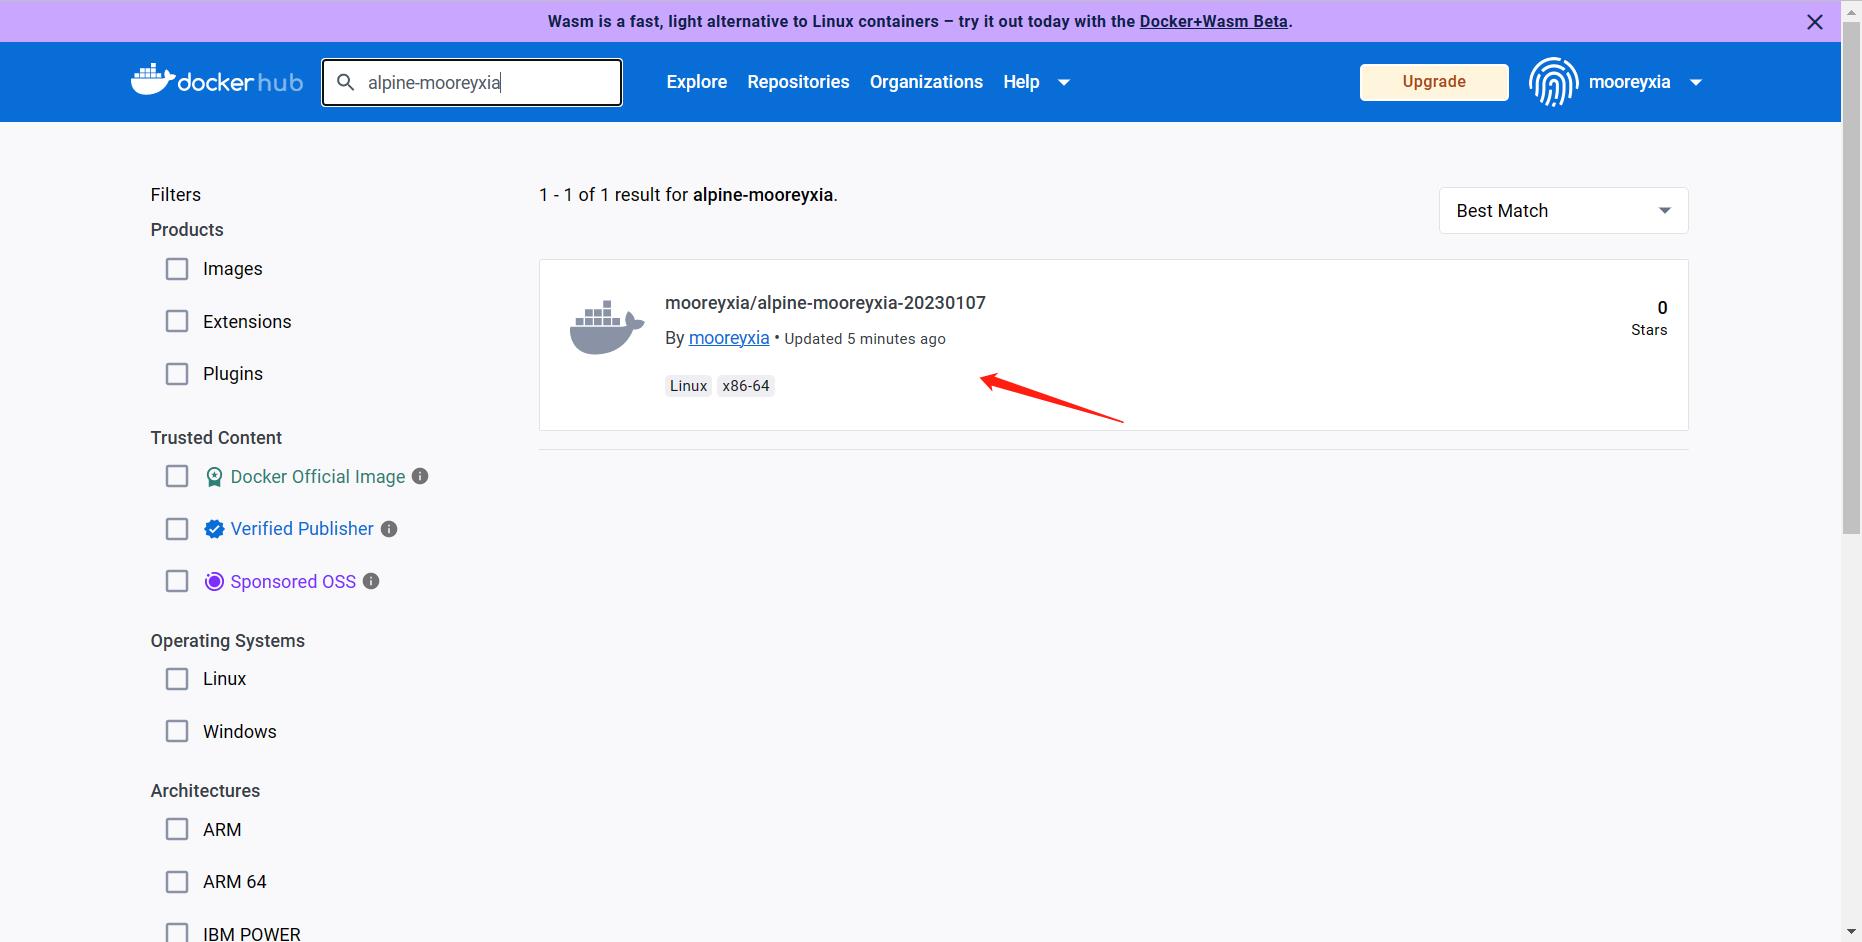Close the Wasm announcement banner
1862x942 pixels.
click(x=1815, y=22)
